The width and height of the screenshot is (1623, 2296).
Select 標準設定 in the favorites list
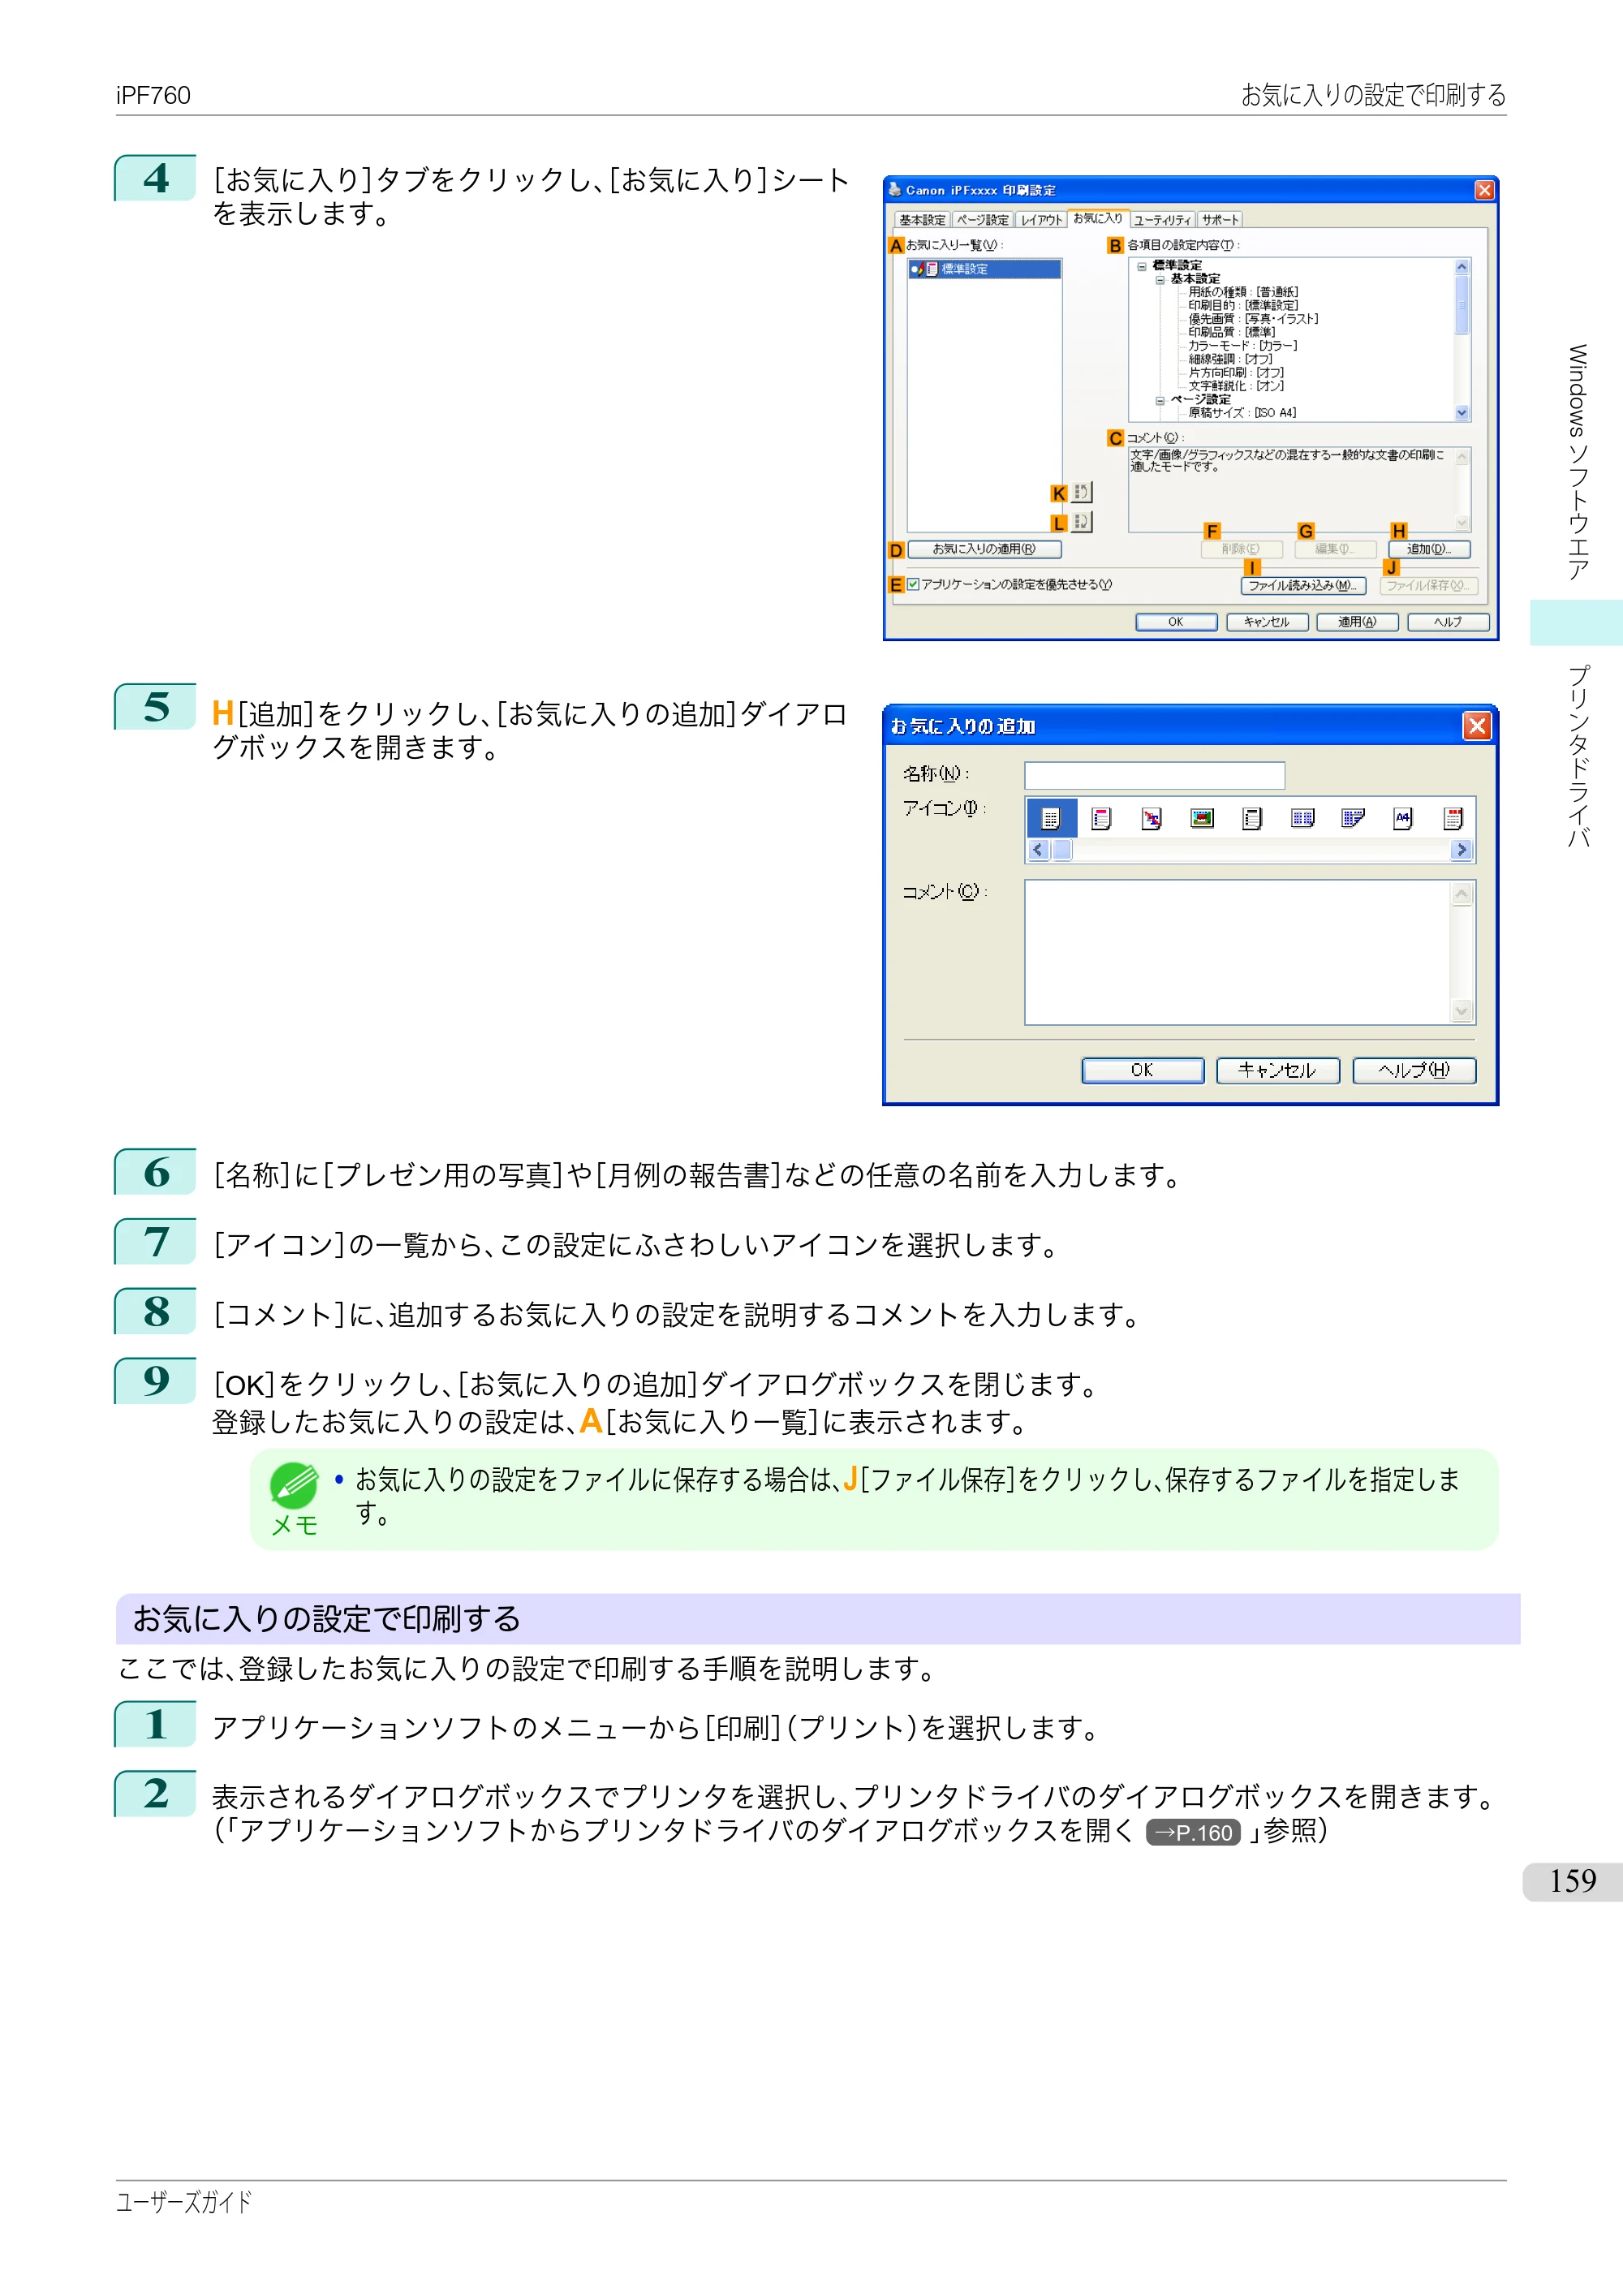click(985, 269)
